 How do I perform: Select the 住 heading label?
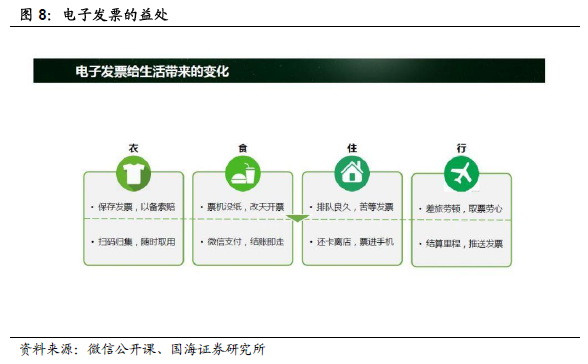352,148
